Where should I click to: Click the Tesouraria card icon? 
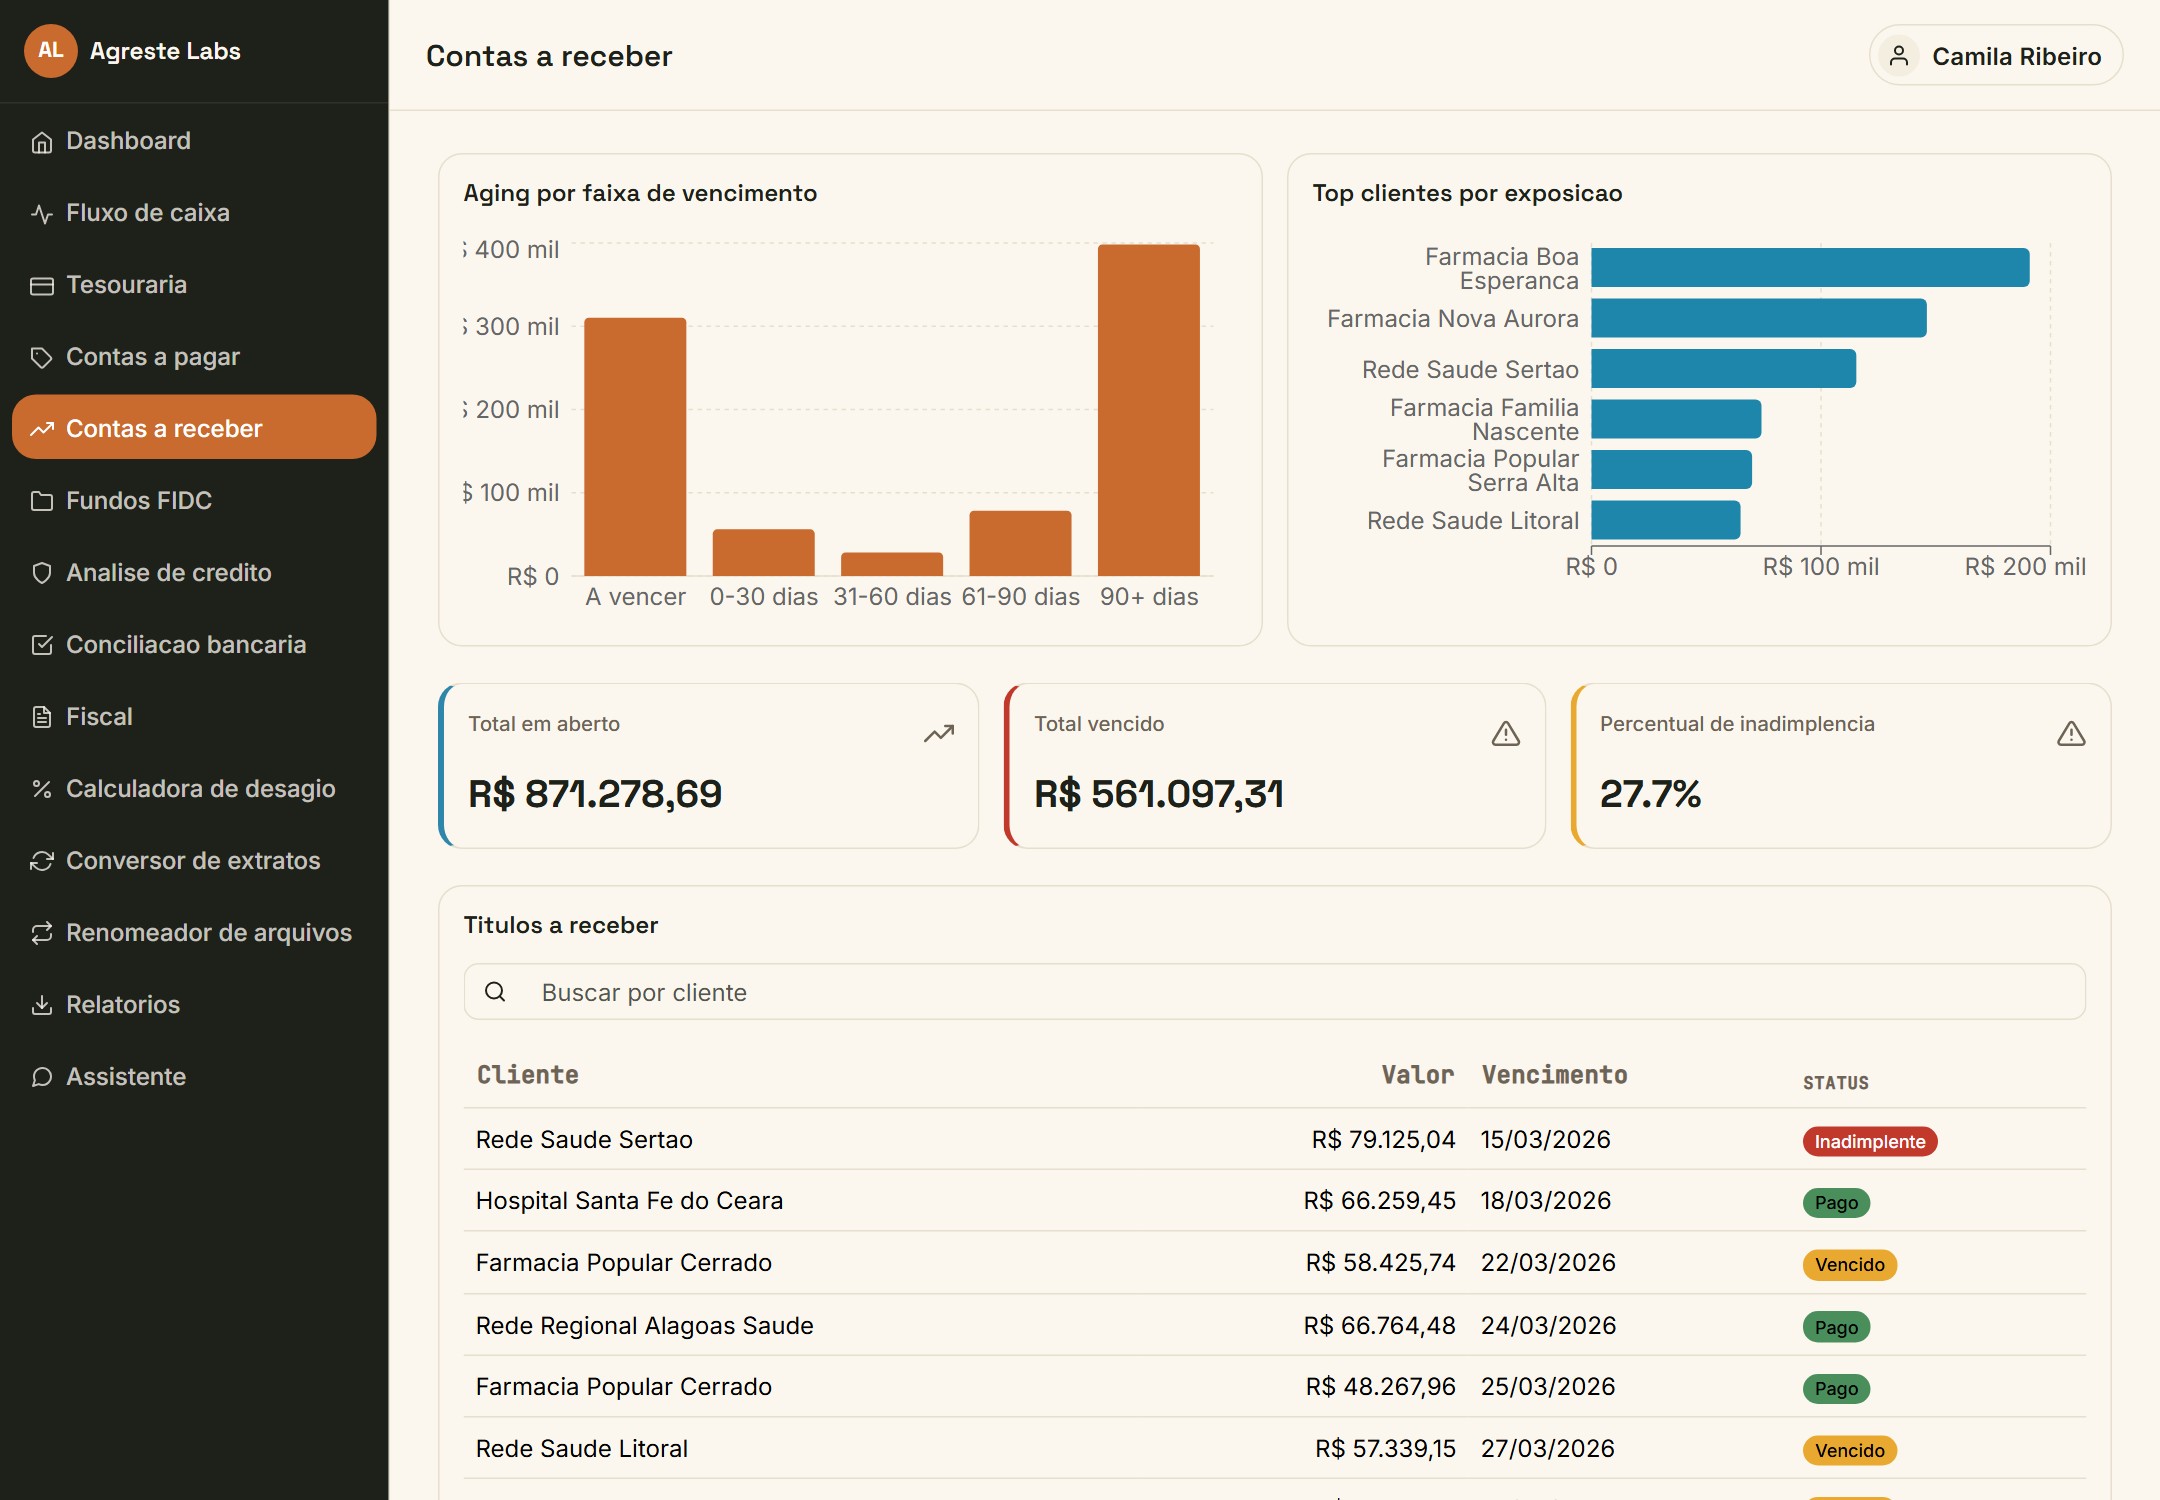point(41,286)
